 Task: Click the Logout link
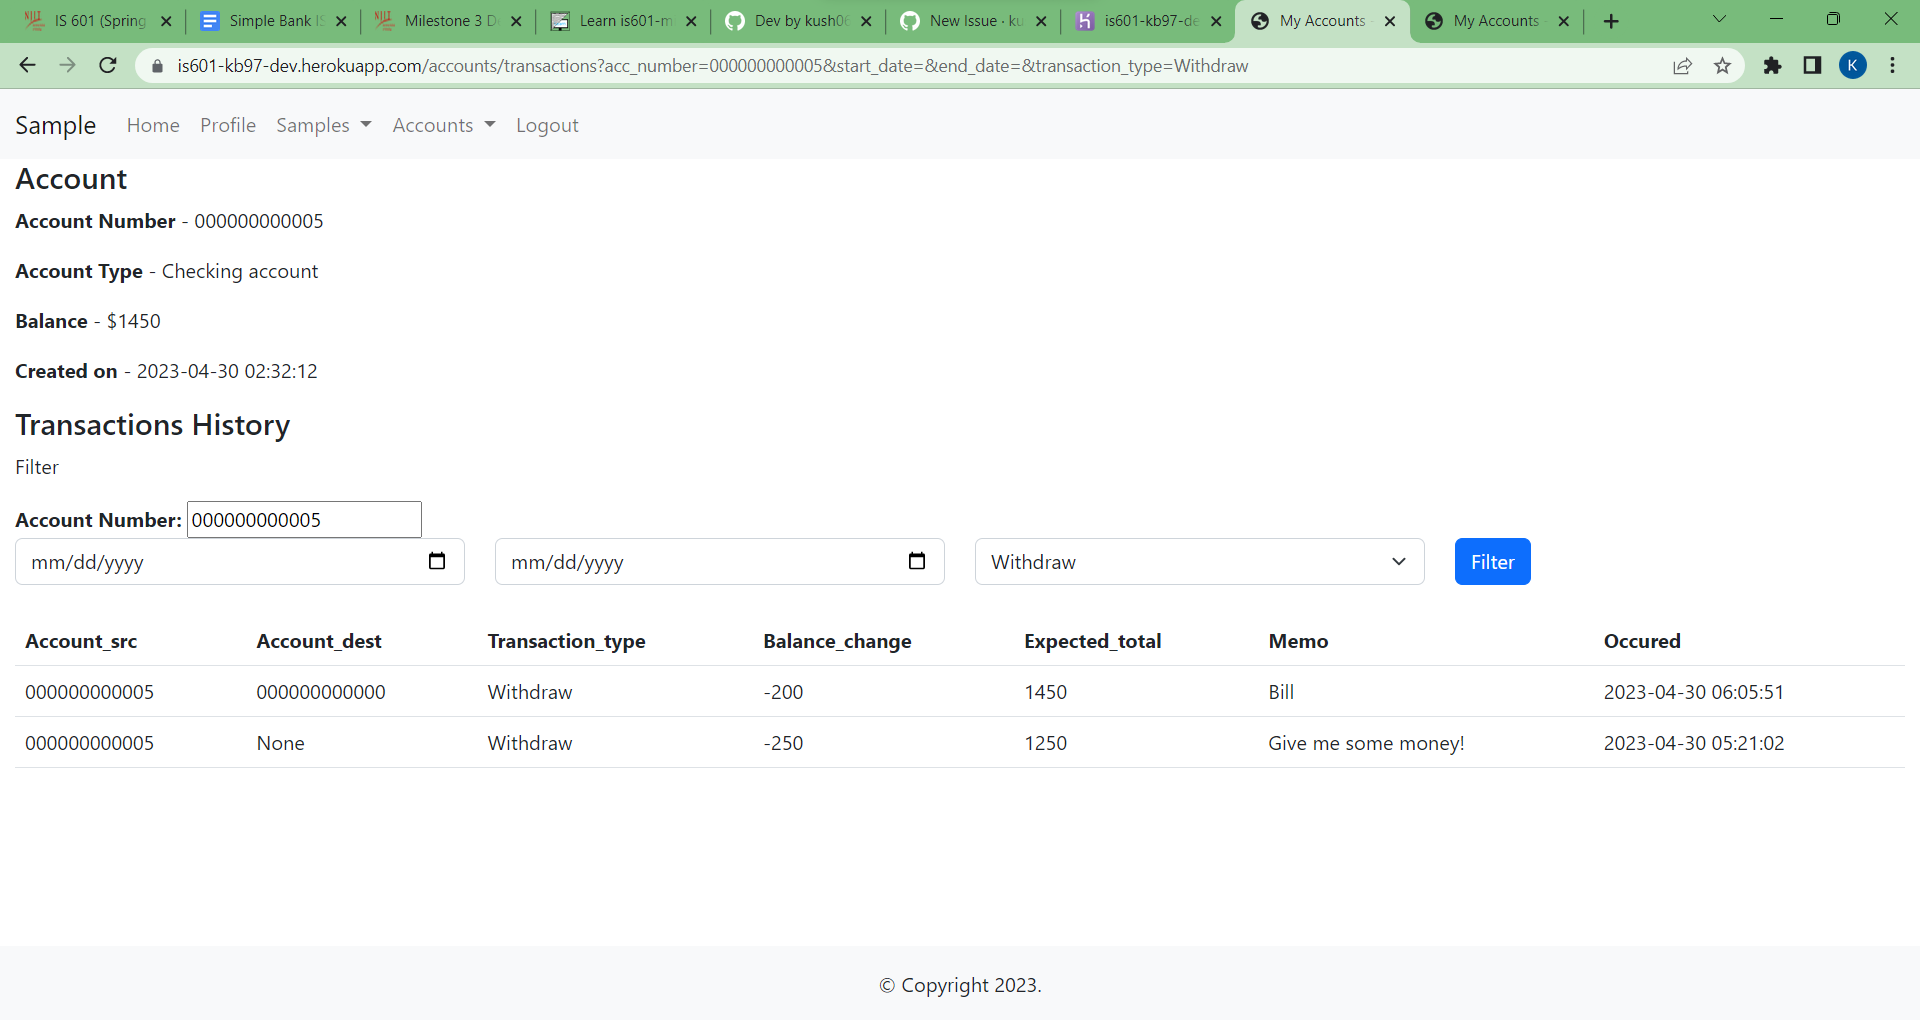point(547,124)
